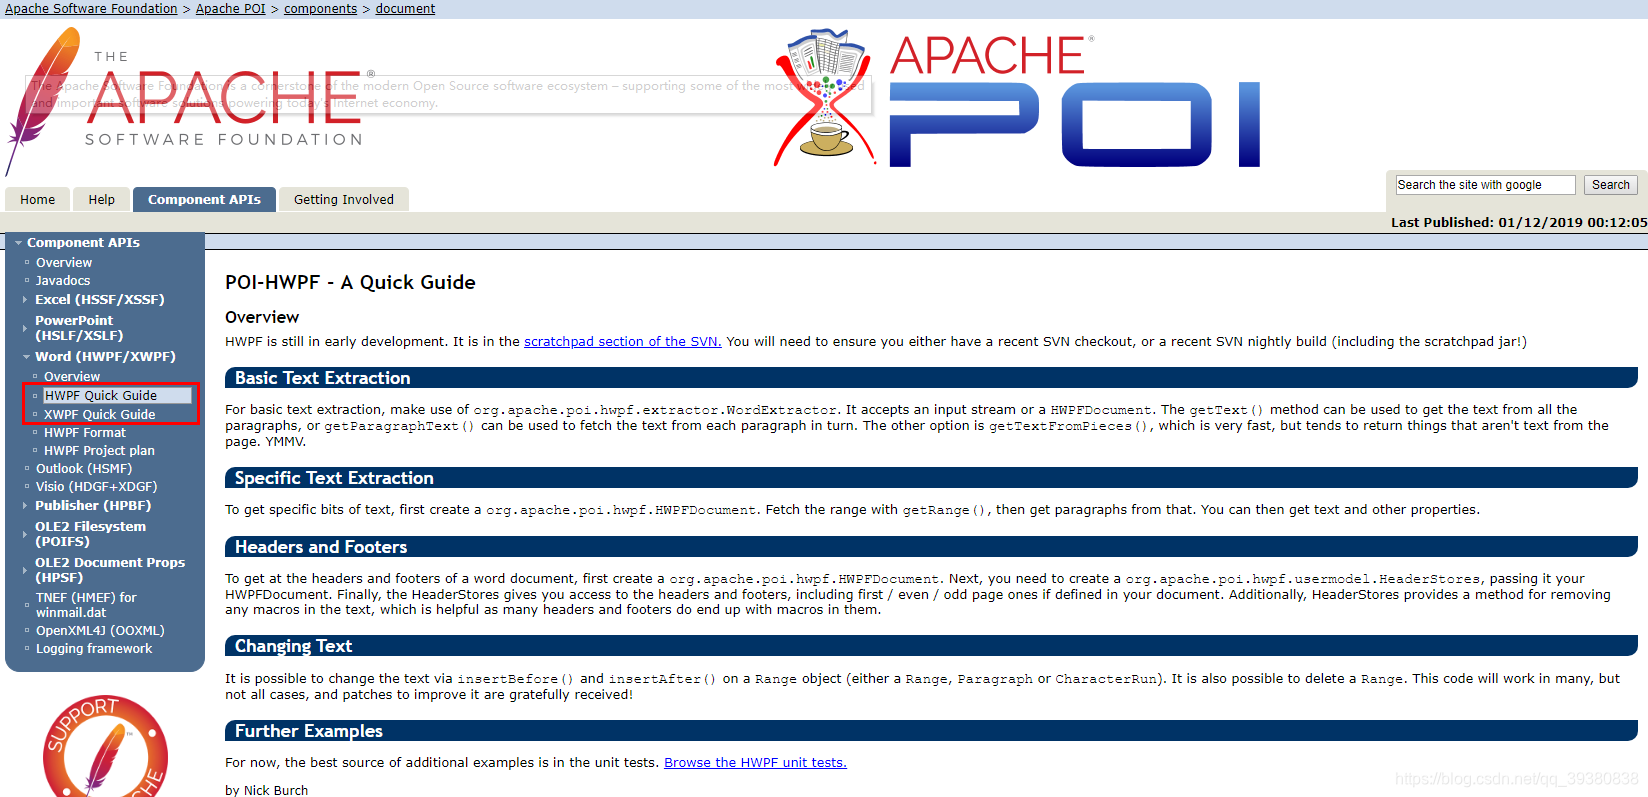The width and height of the screenshot is (1648, 797).
Task: Open the Overview under Word section
Action: coord(72,377)
